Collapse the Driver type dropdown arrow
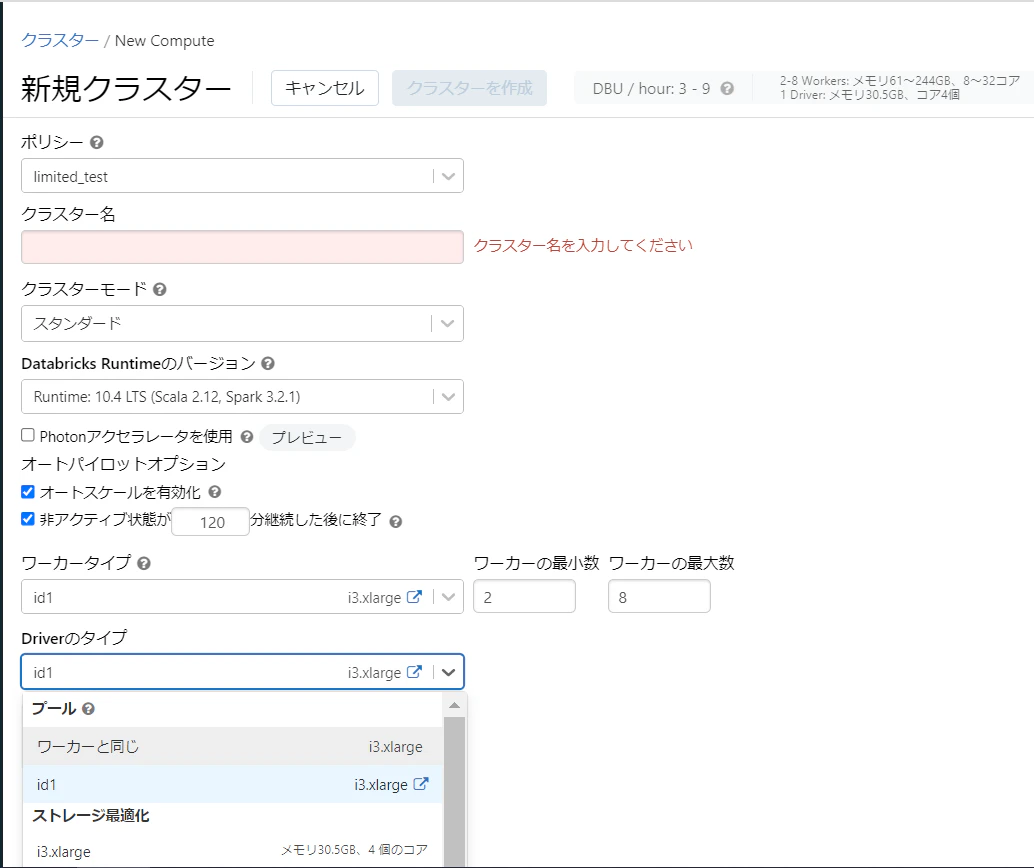 (448, 672)
